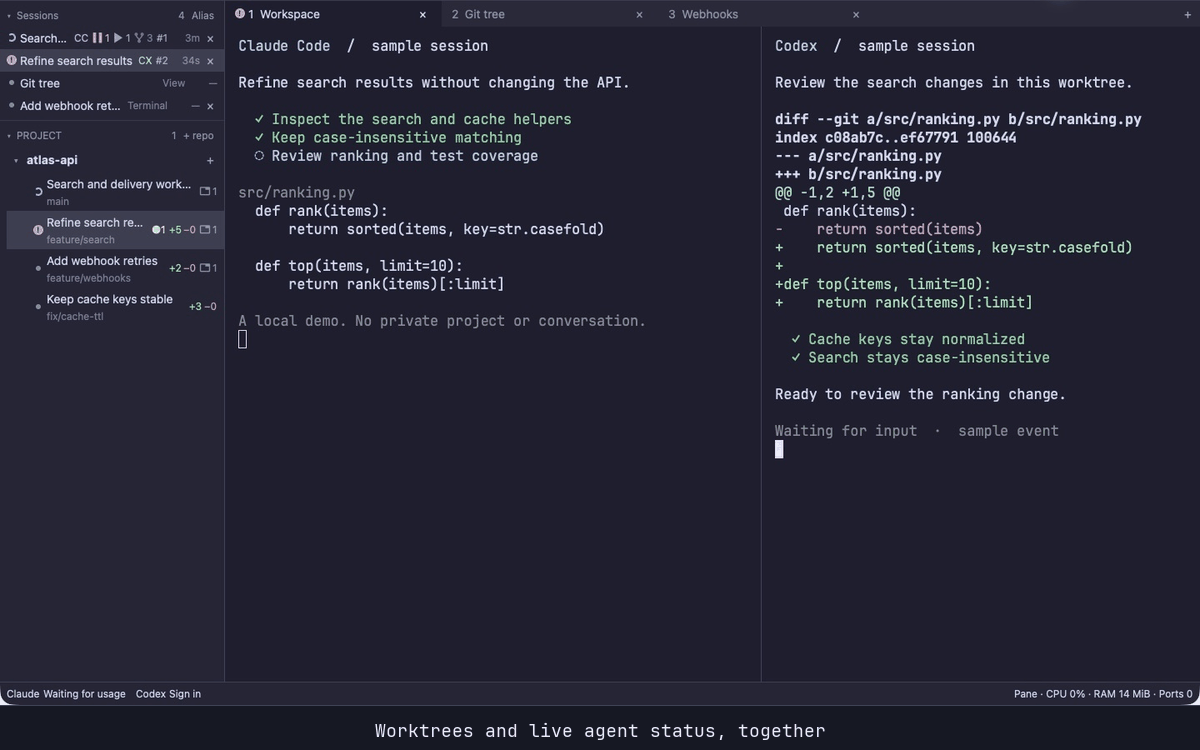Click the View label on Git tree row
This screenshot has width=1200, height=750.
coord(174,83)
